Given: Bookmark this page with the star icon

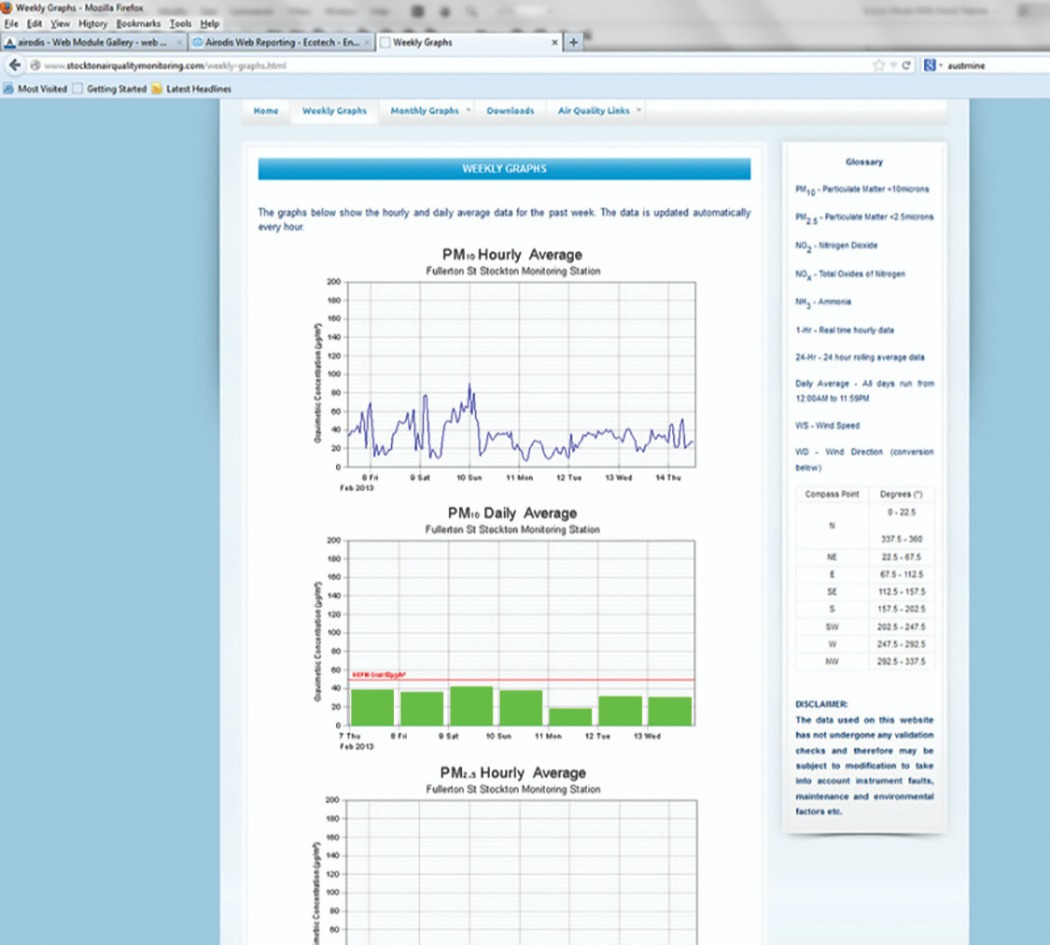Looking at the screenshot, I should click(879, 65).
